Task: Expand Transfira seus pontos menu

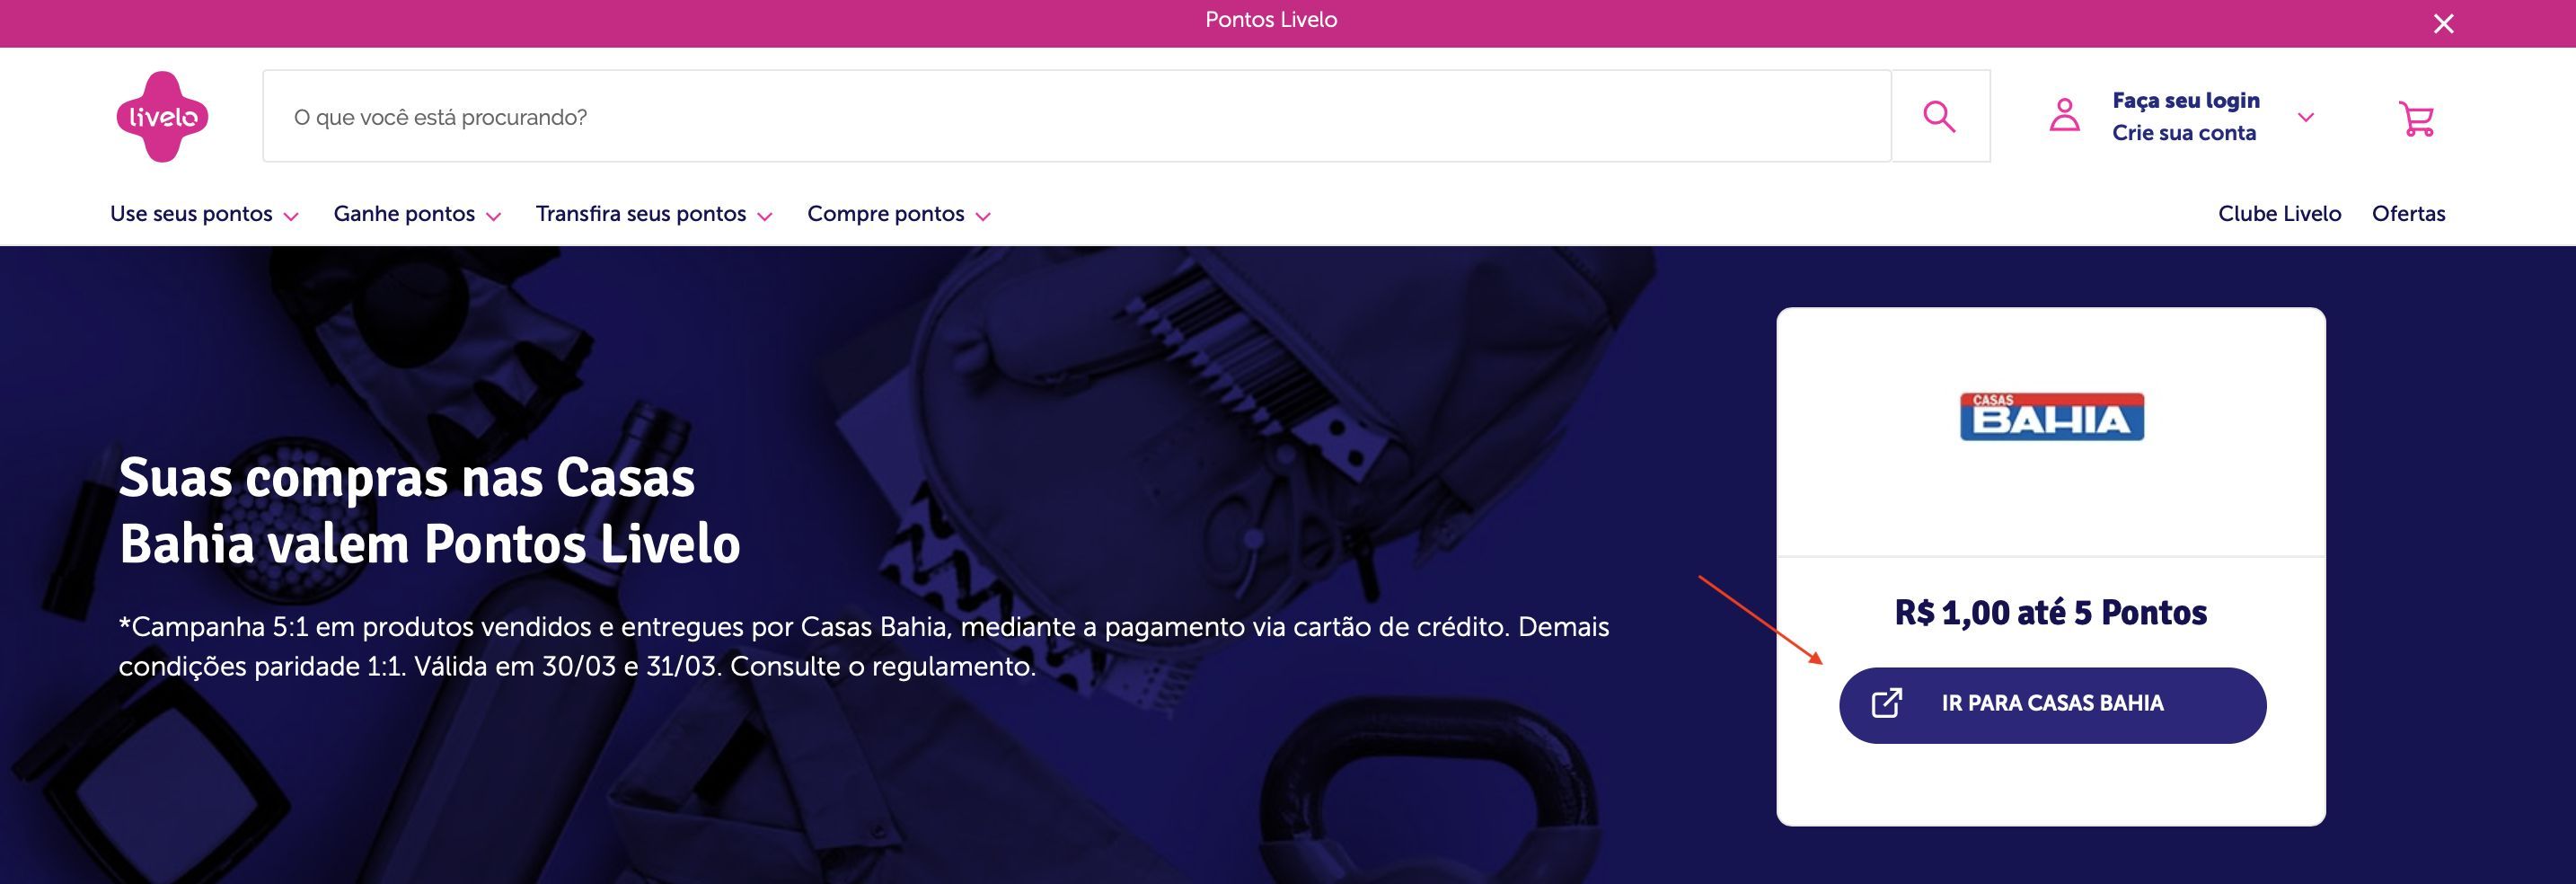Action: tap(654, 214)
